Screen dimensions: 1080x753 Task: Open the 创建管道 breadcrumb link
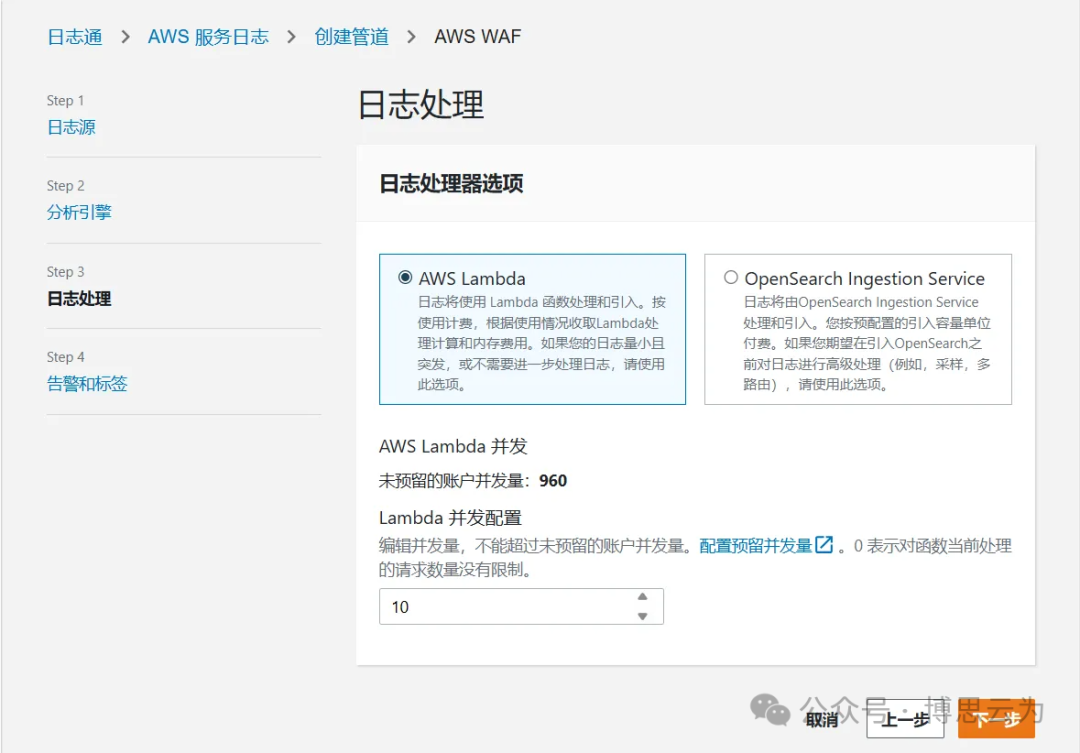click(x=351, y=37)
